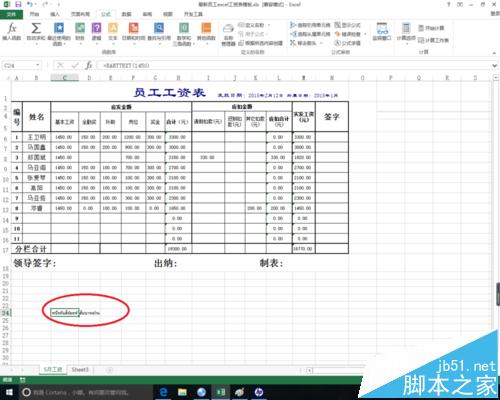
Task: Switch to the Review tab
Action: tap(147, 14)
